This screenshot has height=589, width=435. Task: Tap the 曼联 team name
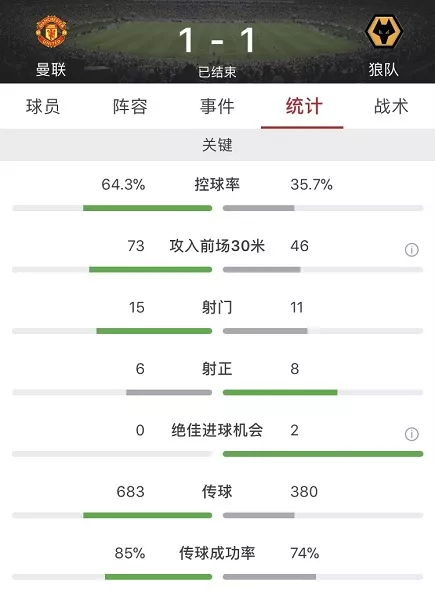(51, 70)
